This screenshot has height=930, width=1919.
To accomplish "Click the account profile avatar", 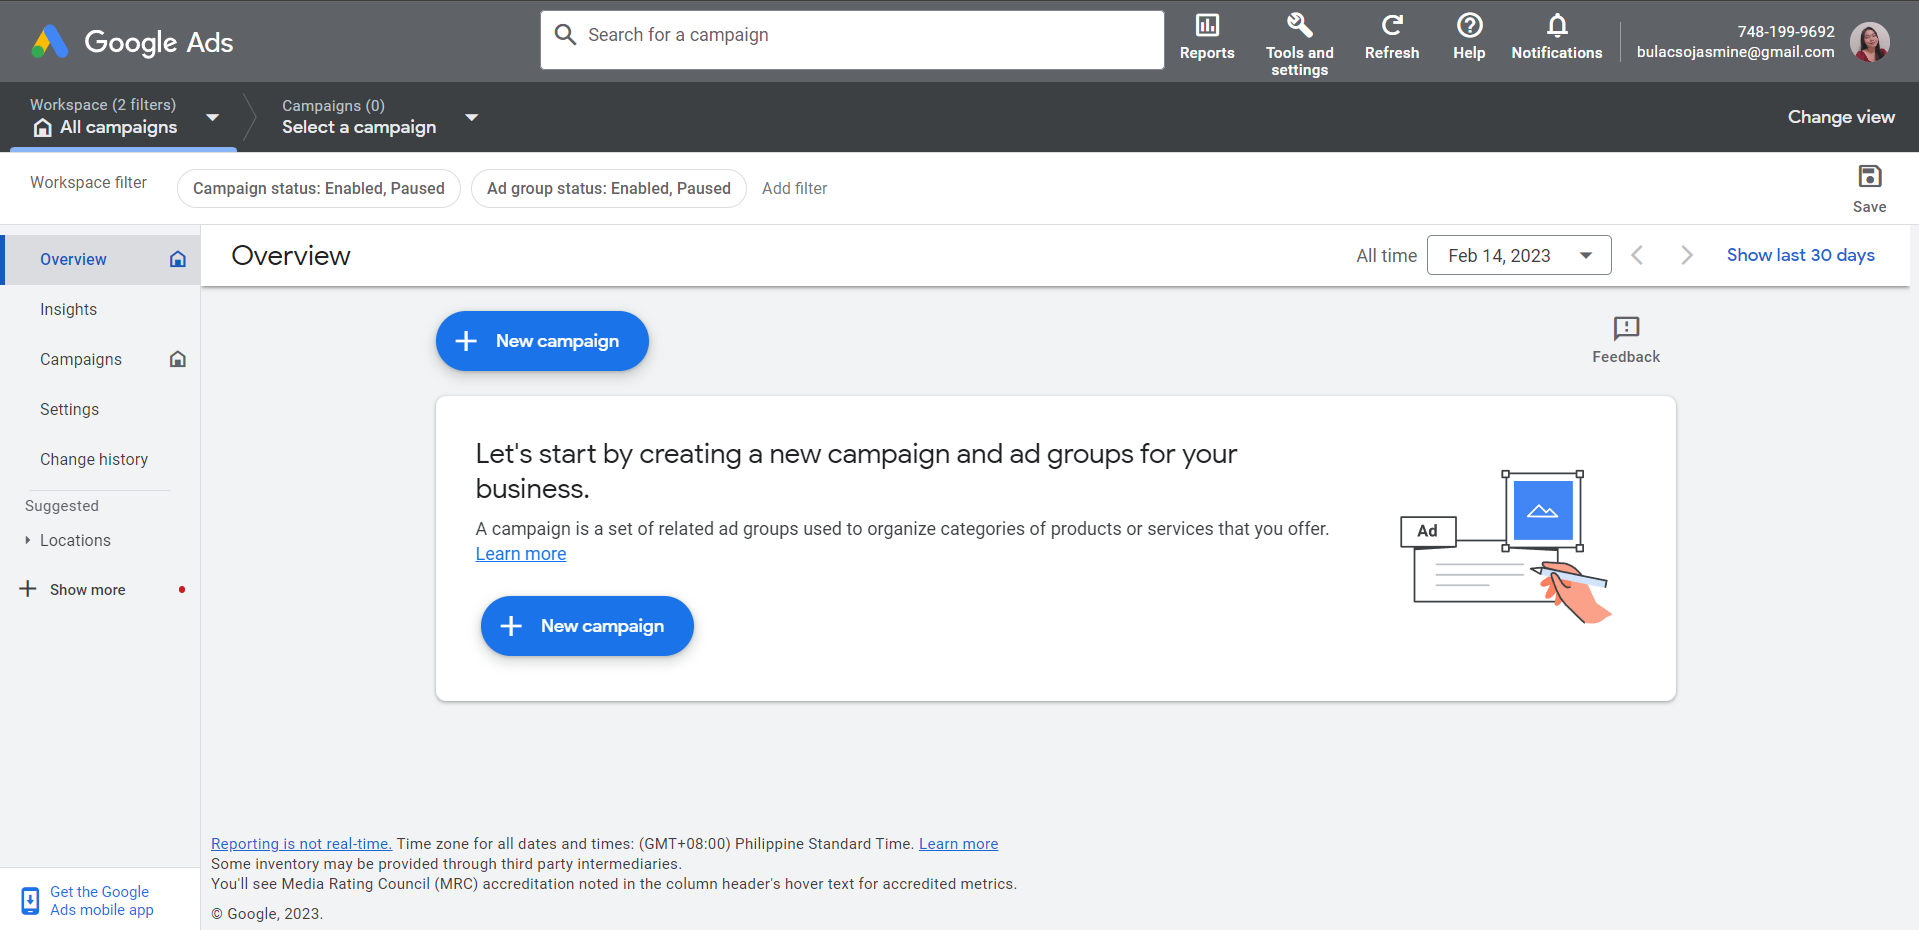I will 1870,42.
